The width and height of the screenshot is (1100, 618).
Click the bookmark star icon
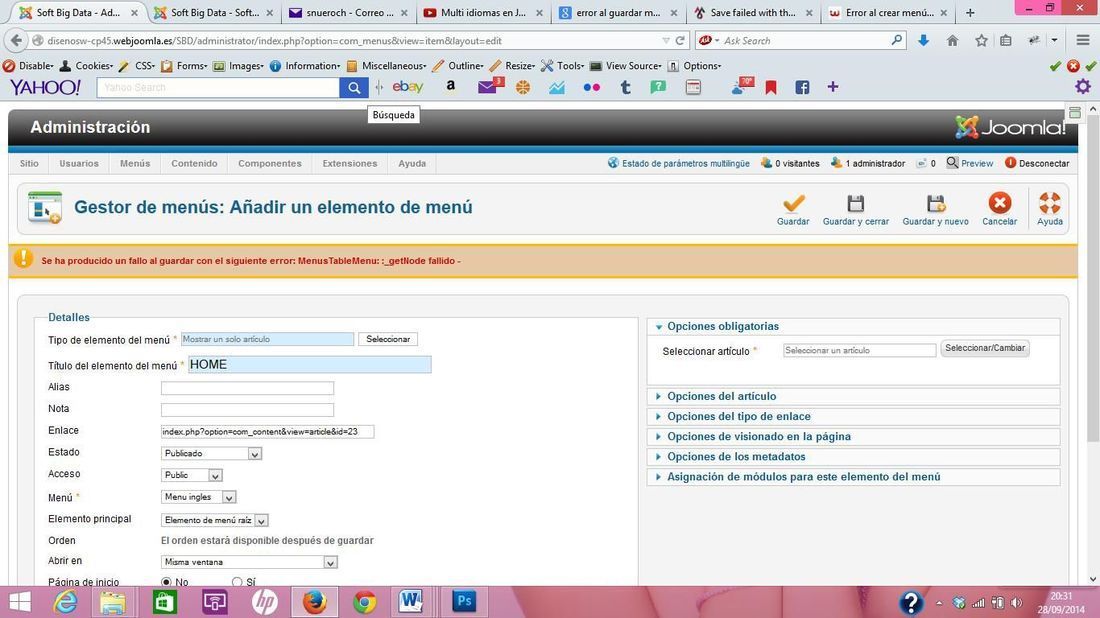981,41
